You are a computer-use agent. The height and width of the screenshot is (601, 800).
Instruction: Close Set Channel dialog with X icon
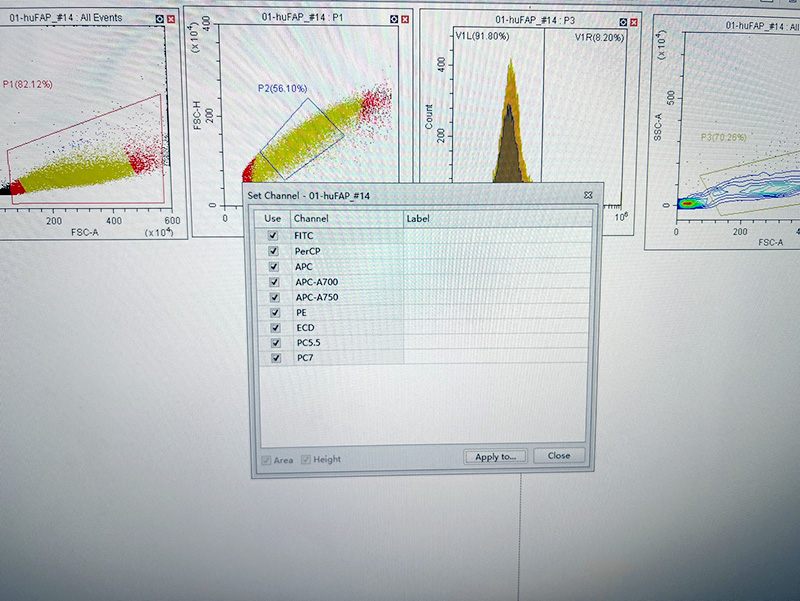pyautogui.click(x=588, y=195)
